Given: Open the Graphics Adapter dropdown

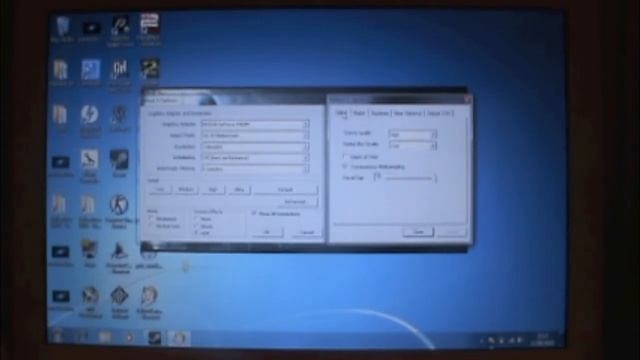Looking at the screenshot, I should (255, 124).
